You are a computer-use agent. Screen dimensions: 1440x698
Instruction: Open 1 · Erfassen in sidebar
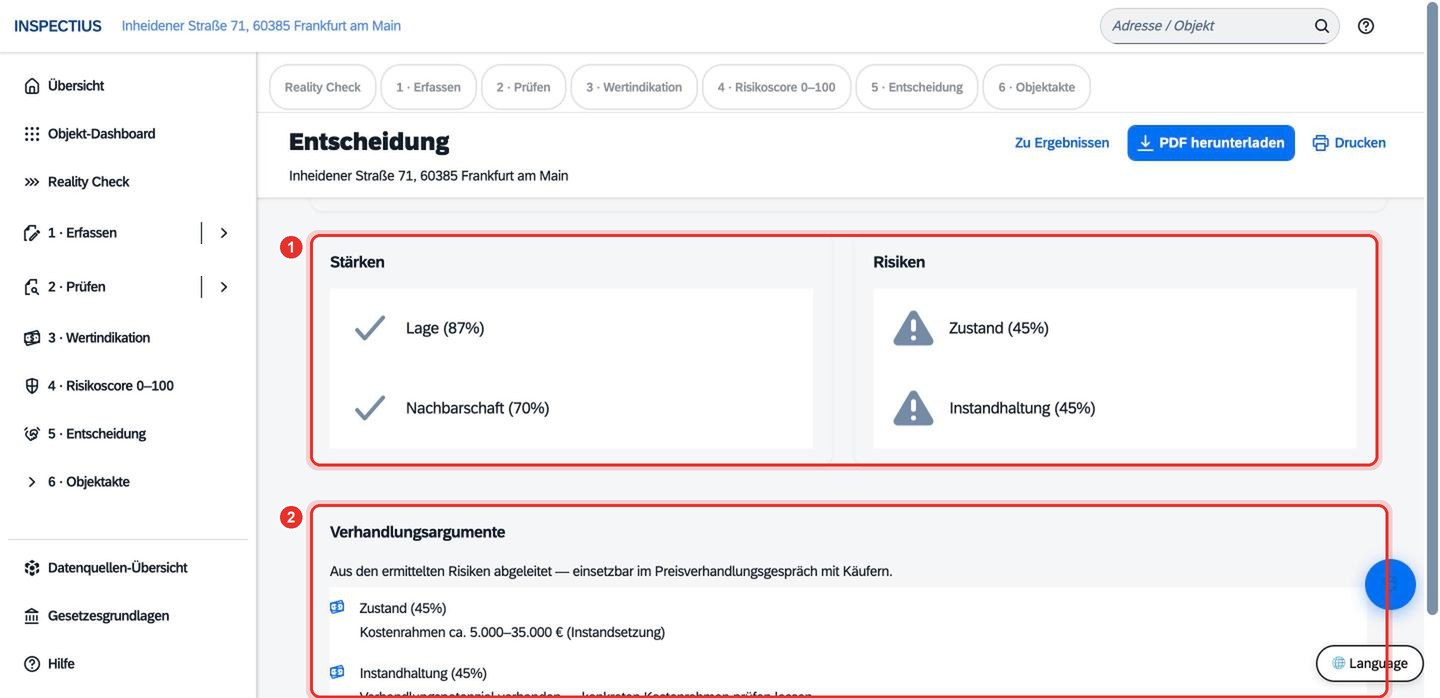point(82,233)
